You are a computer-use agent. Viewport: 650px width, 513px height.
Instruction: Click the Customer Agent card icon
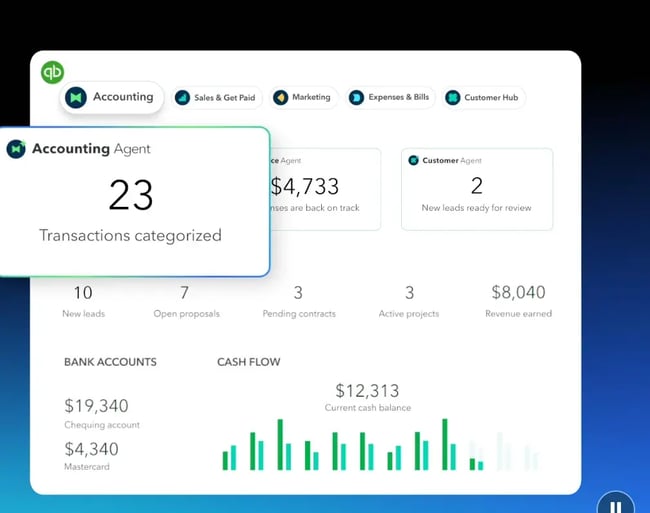413,160
